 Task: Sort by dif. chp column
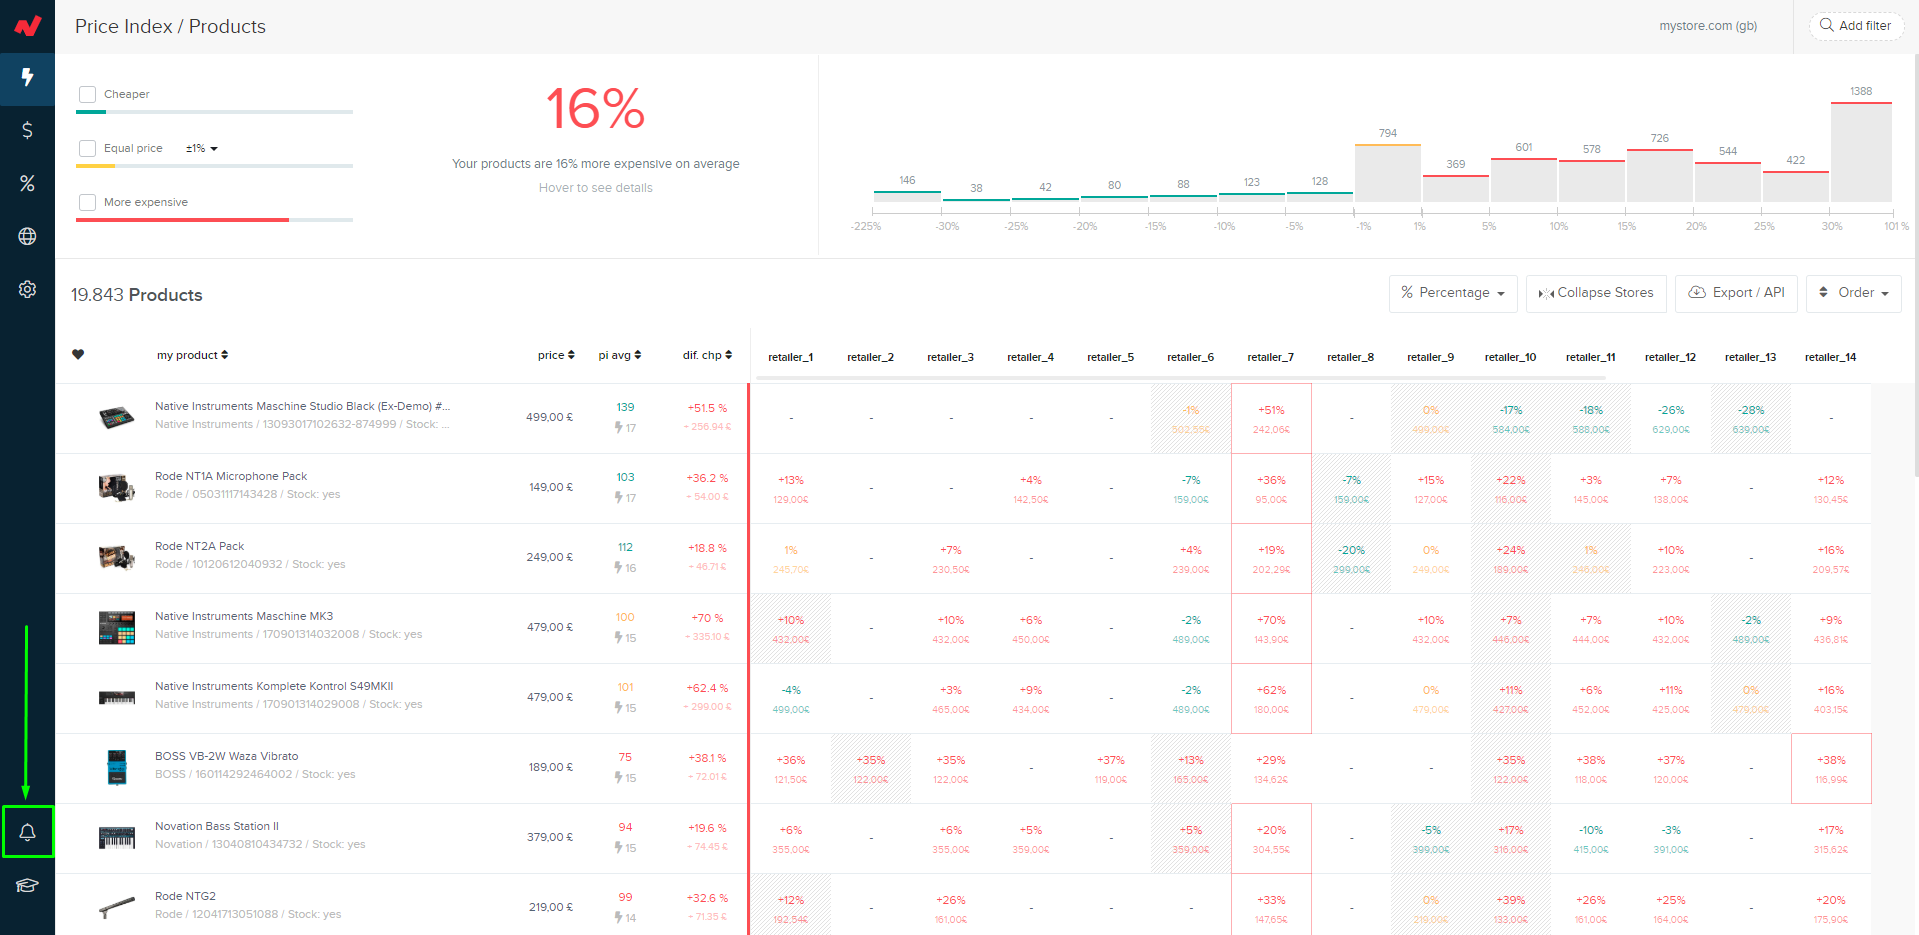point(707,355)
